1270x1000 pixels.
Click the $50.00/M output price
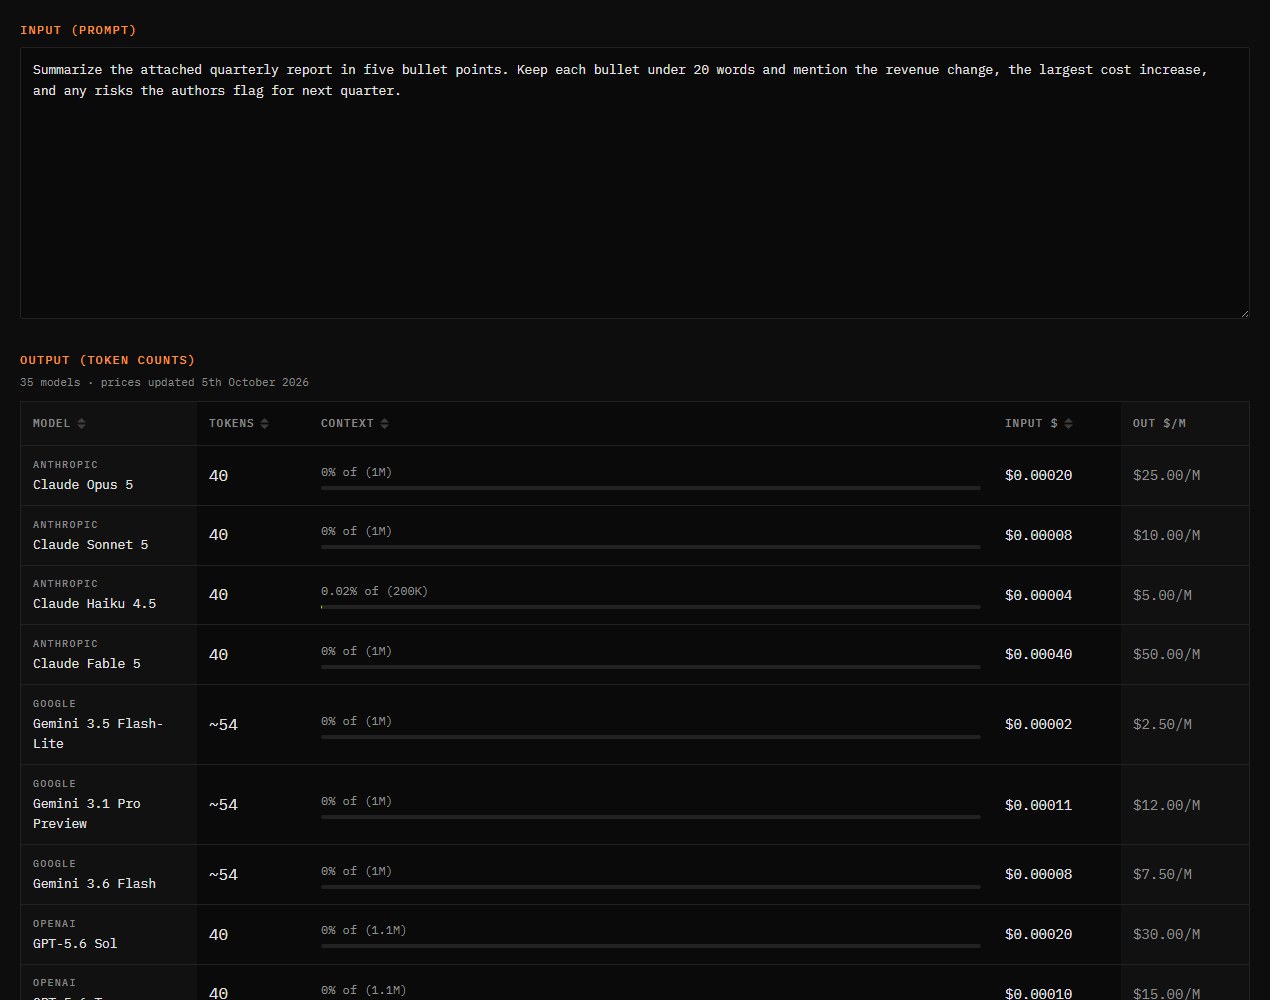1166,655
